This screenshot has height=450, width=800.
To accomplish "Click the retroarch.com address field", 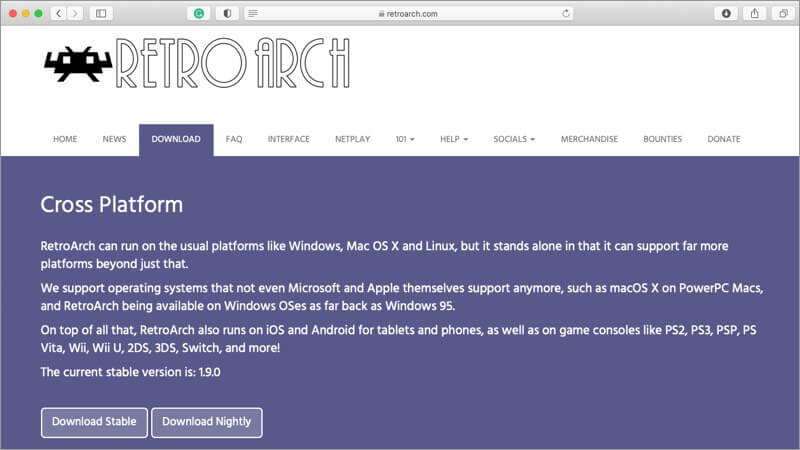I will pyautogui.click(x=408, y=13).
